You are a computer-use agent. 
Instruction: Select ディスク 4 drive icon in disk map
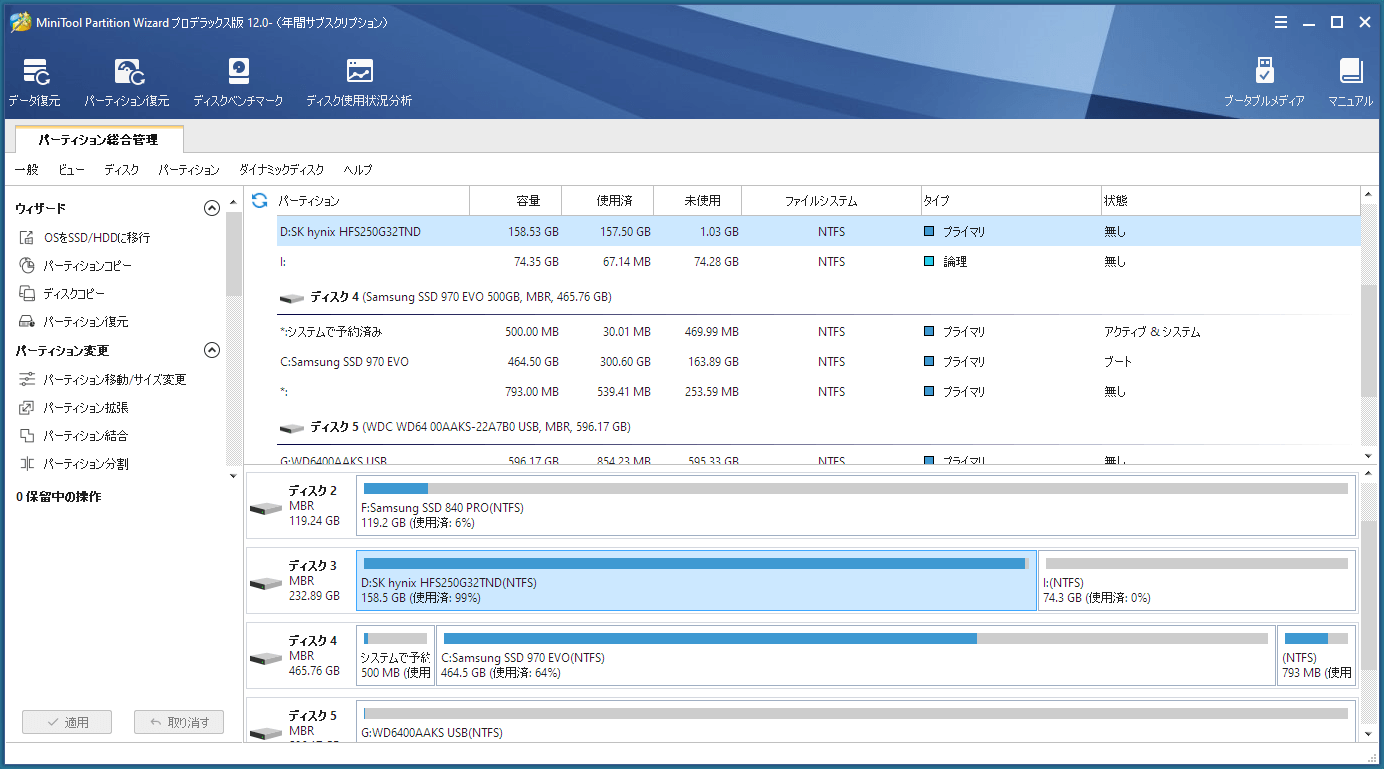pyautogui.click(x=266, y=658)
